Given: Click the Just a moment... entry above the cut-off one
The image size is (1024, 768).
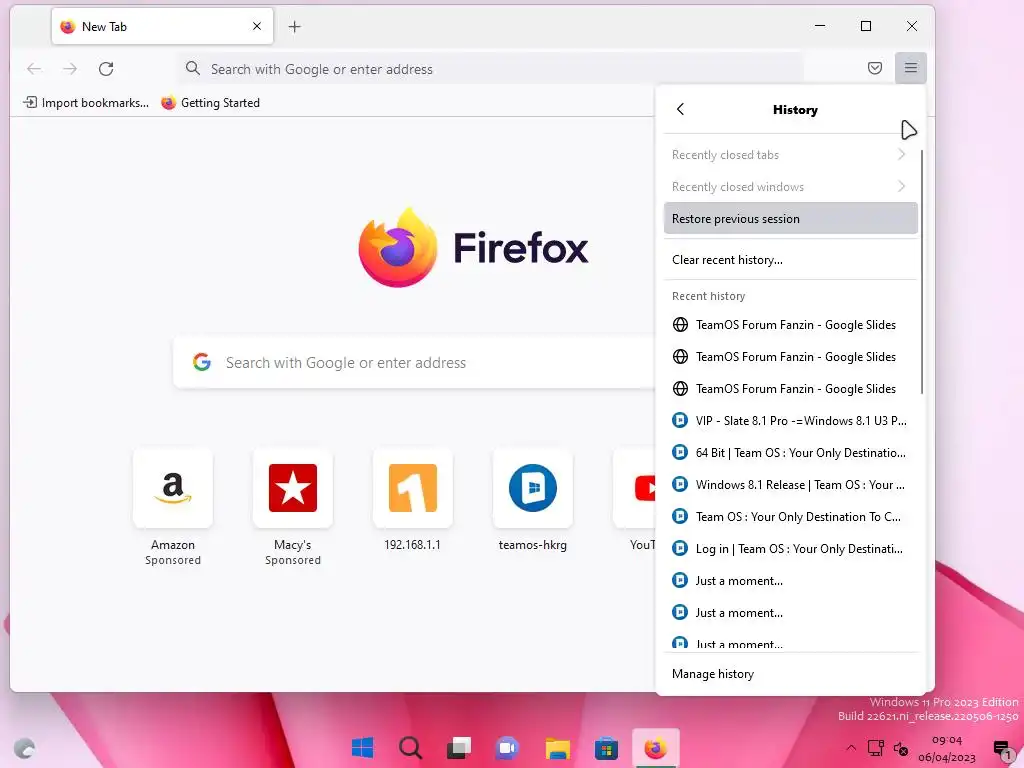Looking at the screenshot, I should [x=790, y=613].
